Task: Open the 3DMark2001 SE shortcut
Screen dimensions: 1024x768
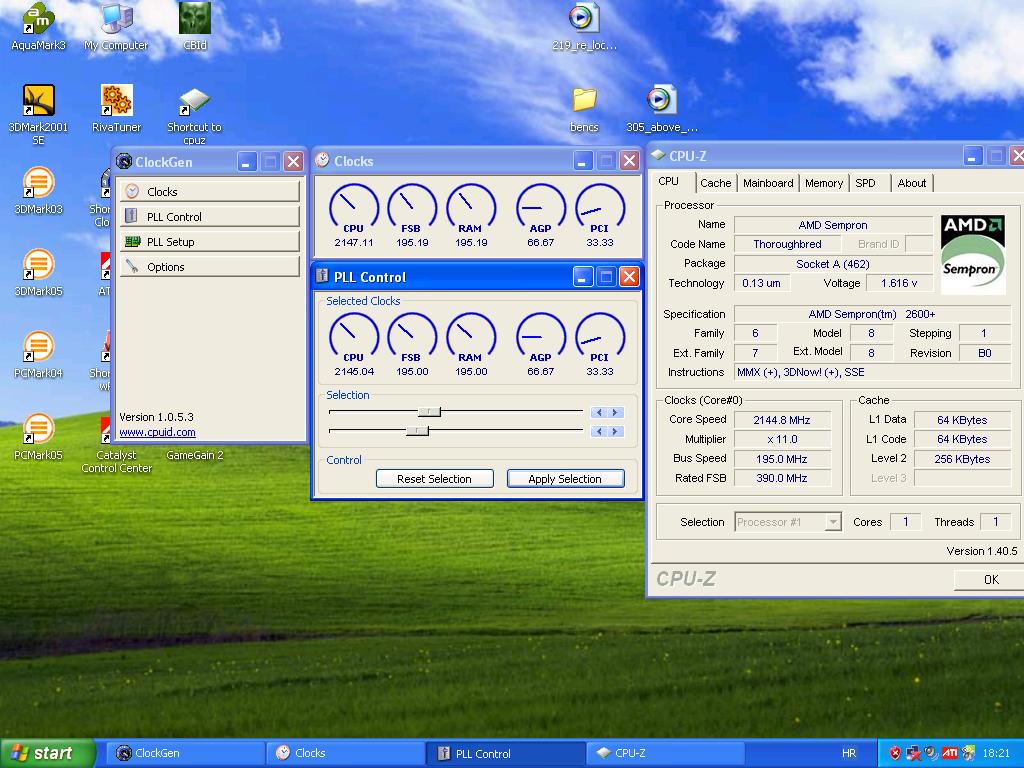Action: click(x=39, y=114)
